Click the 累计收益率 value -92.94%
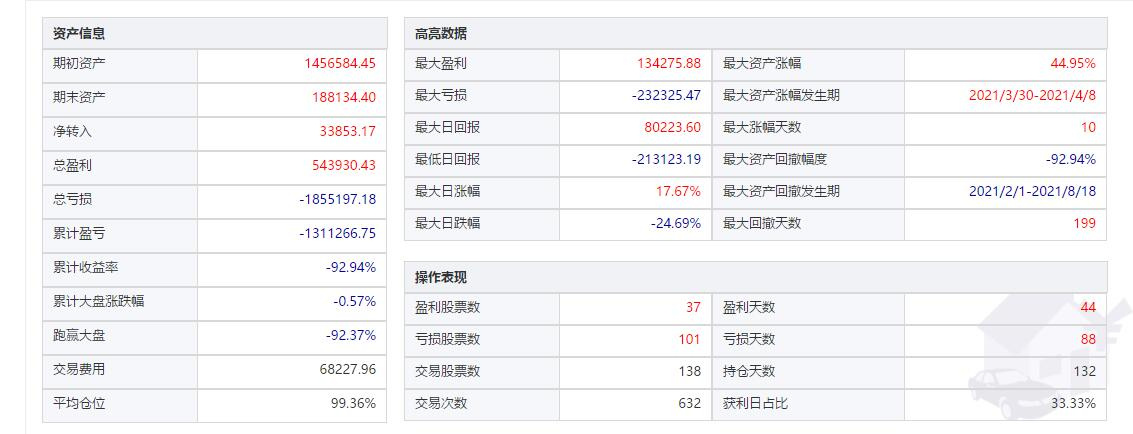Screen dimensions: 1133x434 coord(350,267)
